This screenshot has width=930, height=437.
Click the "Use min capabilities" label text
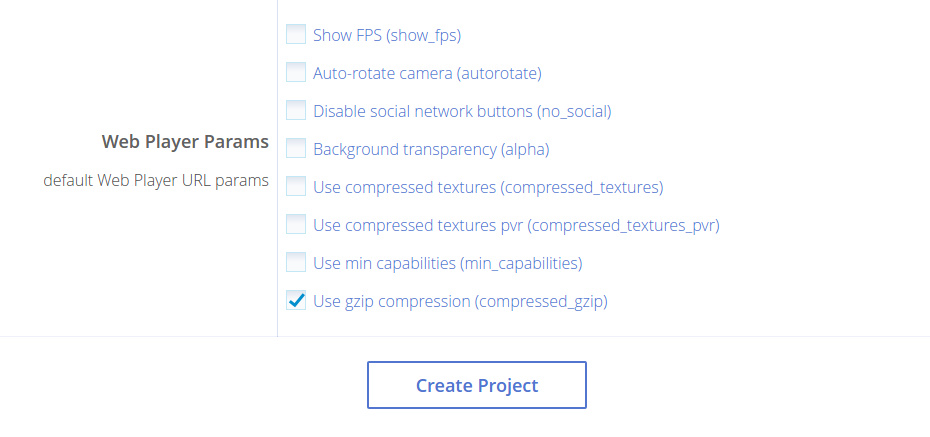click(384, 263)
